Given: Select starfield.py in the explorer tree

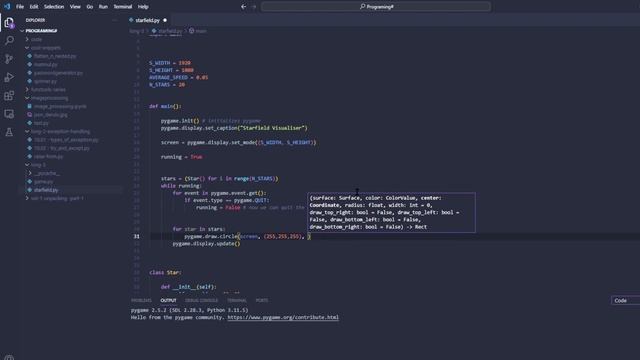Looking at the screenshot, I should (46, 190).
